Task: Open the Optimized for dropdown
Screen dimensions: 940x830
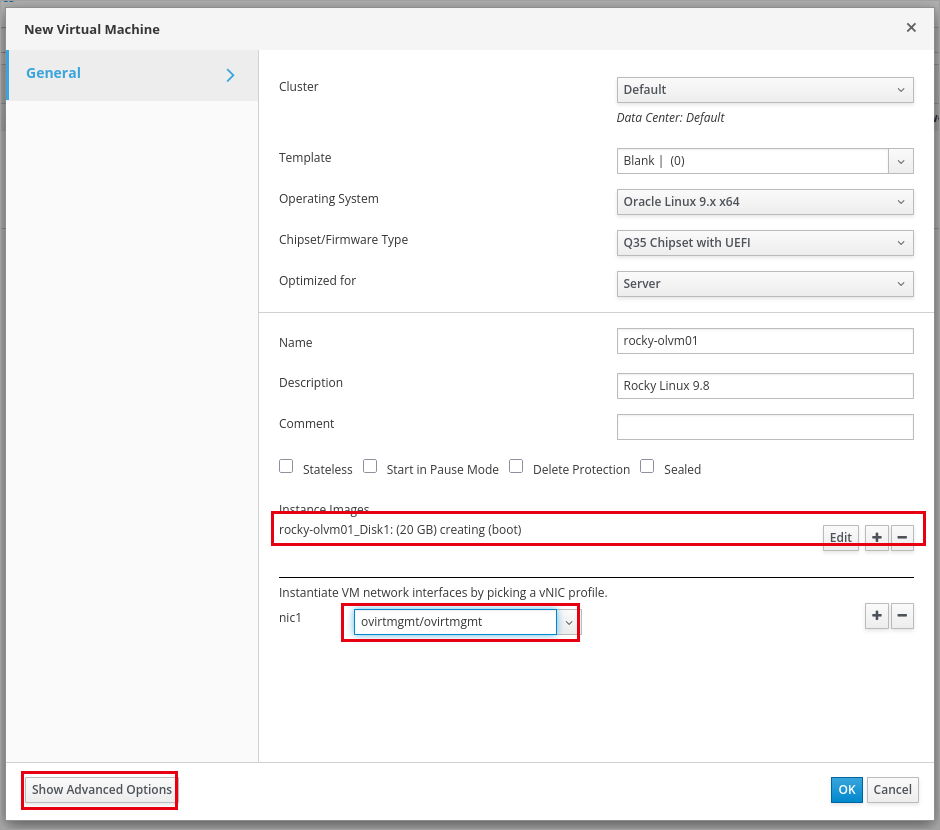Action: (x=765, y=284)
